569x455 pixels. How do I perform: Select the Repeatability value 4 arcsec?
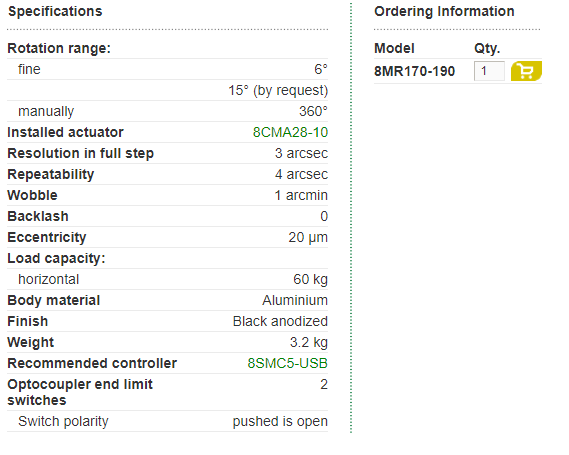click(301, 174)
